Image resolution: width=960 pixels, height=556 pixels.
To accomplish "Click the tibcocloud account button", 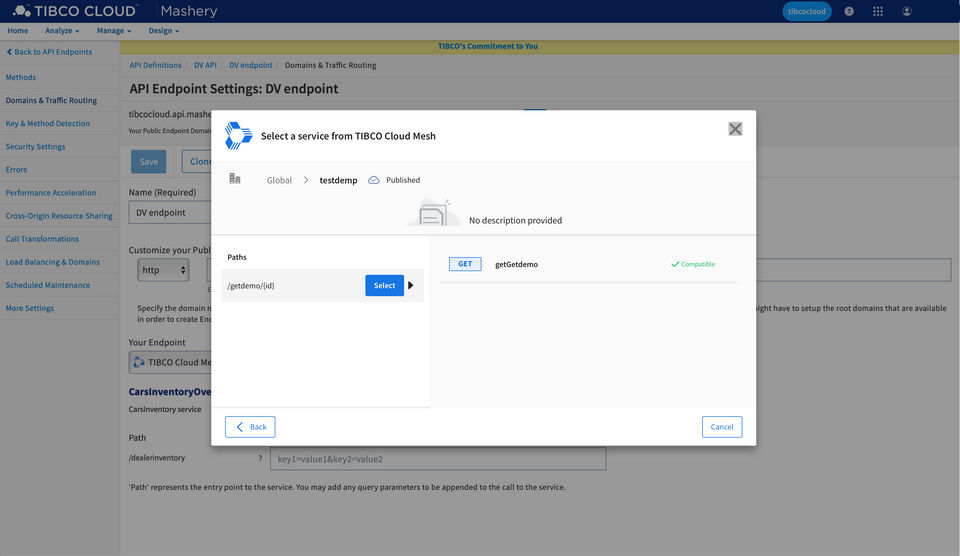I will (806, 11).
